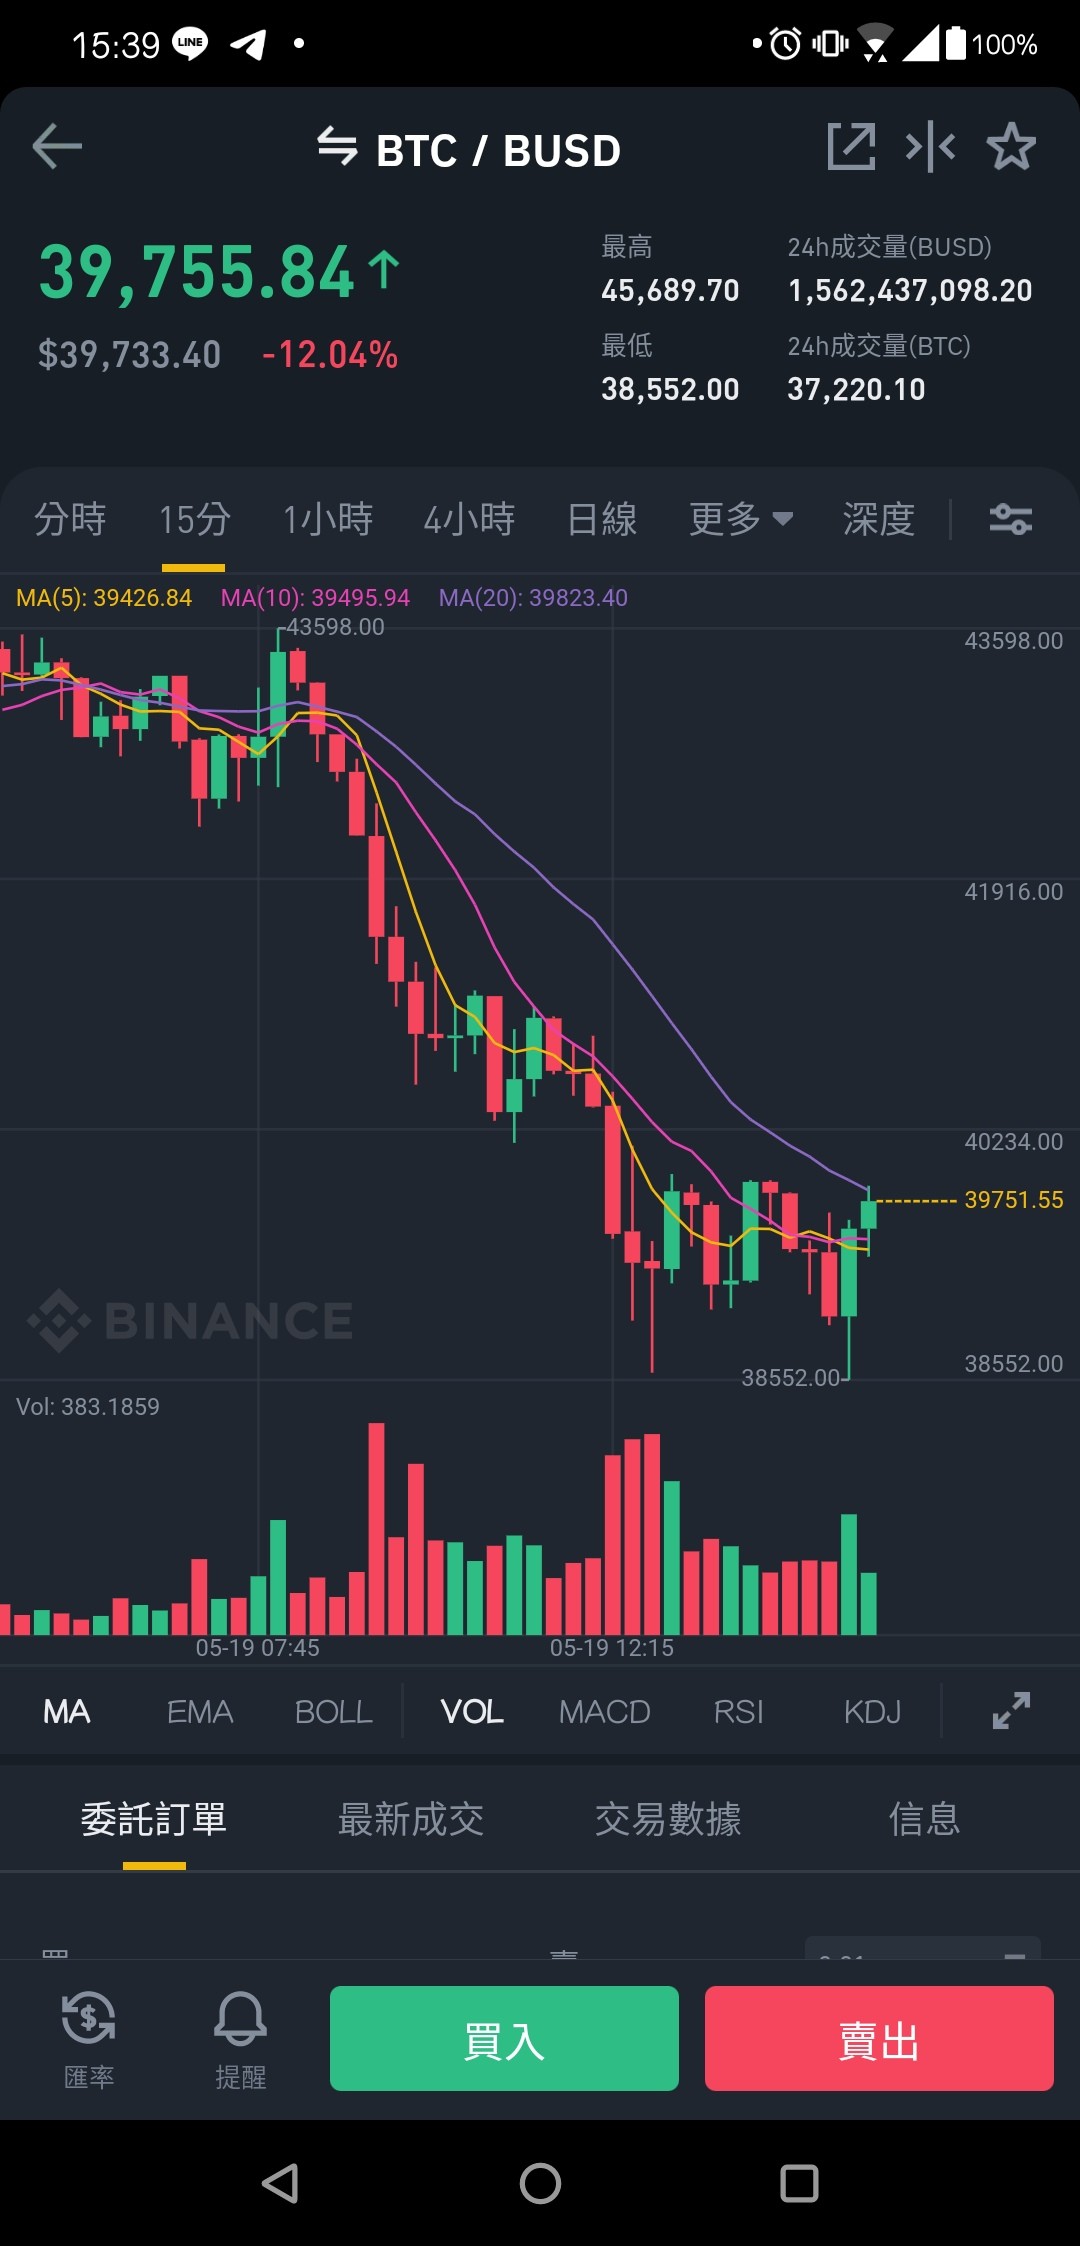Add BTC/BUSD to favorites star
1080x2246 pixels.
coord(1011,147)
